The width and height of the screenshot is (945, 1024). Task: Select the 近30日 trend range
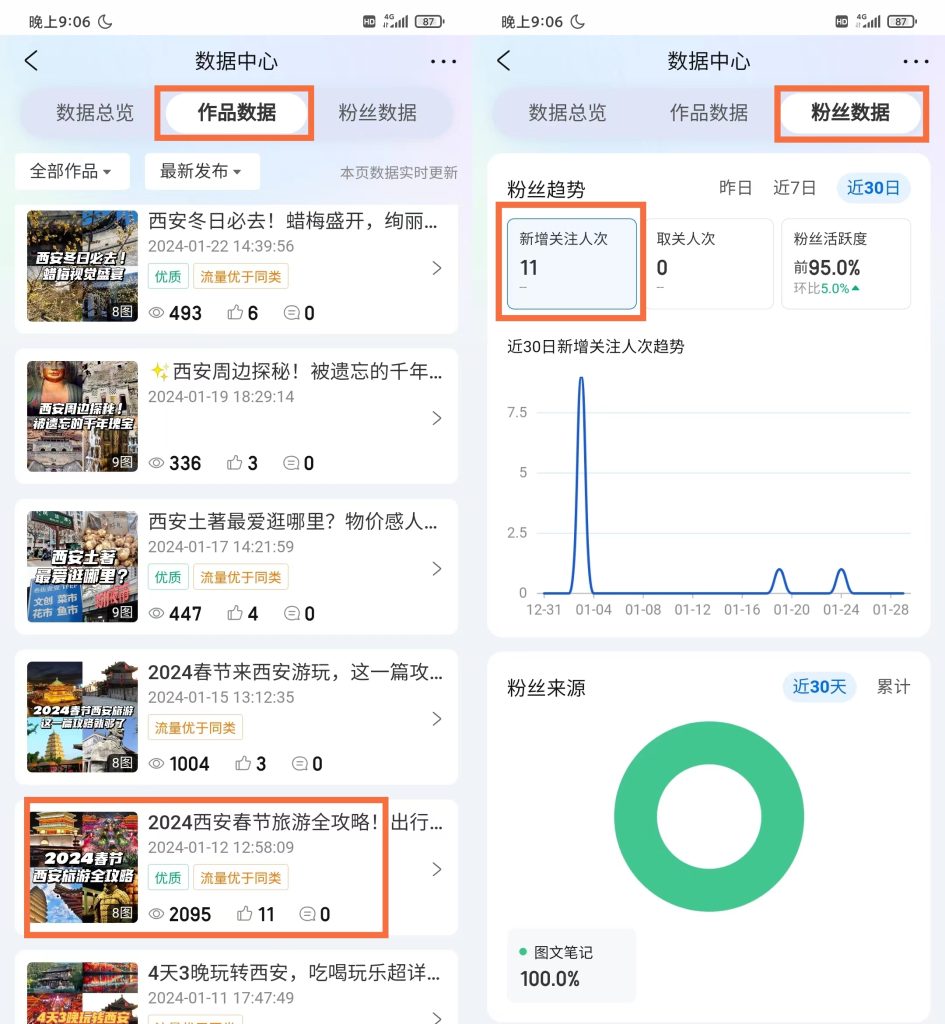point(873,188)
